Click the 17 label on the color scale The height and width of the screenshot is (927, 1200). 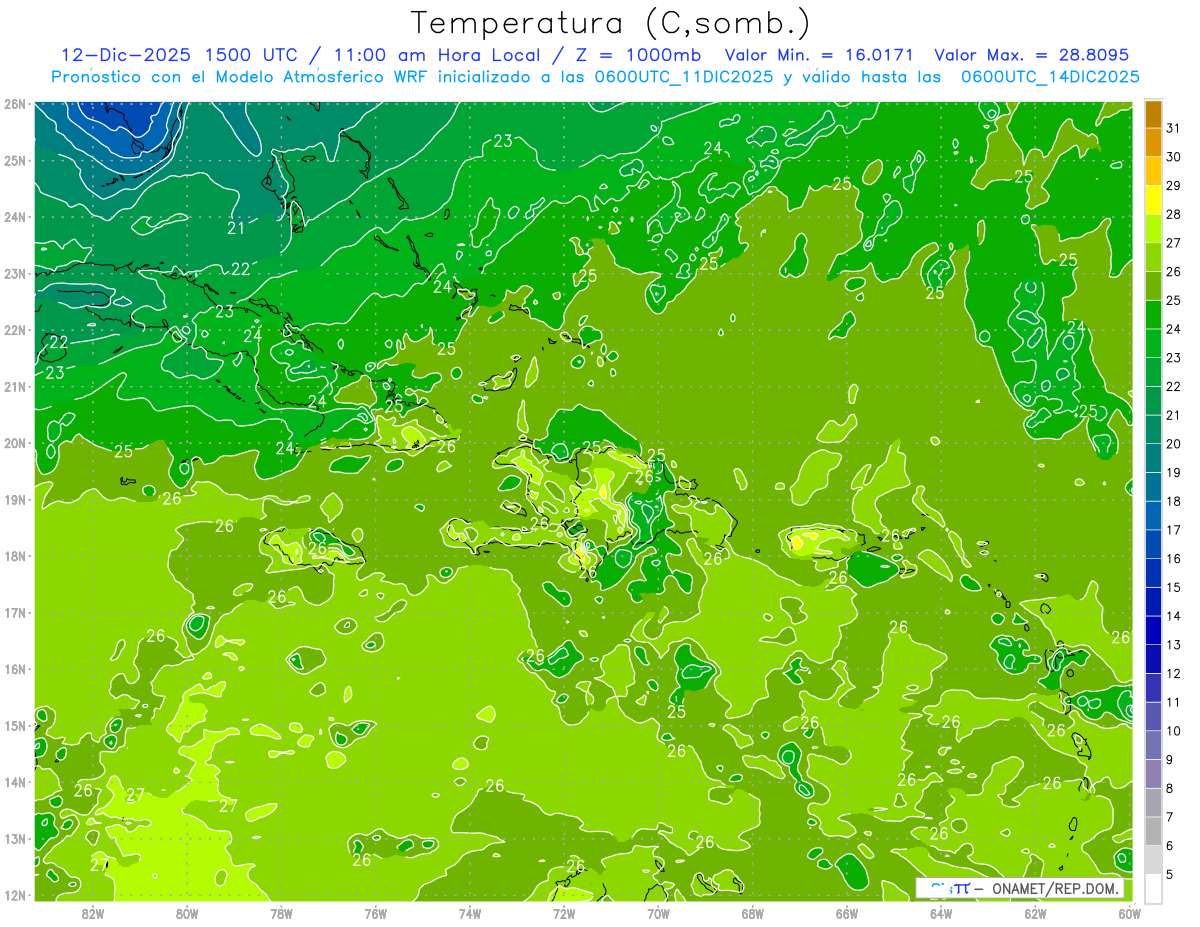pyautogui.click(x=1173, y=529)
